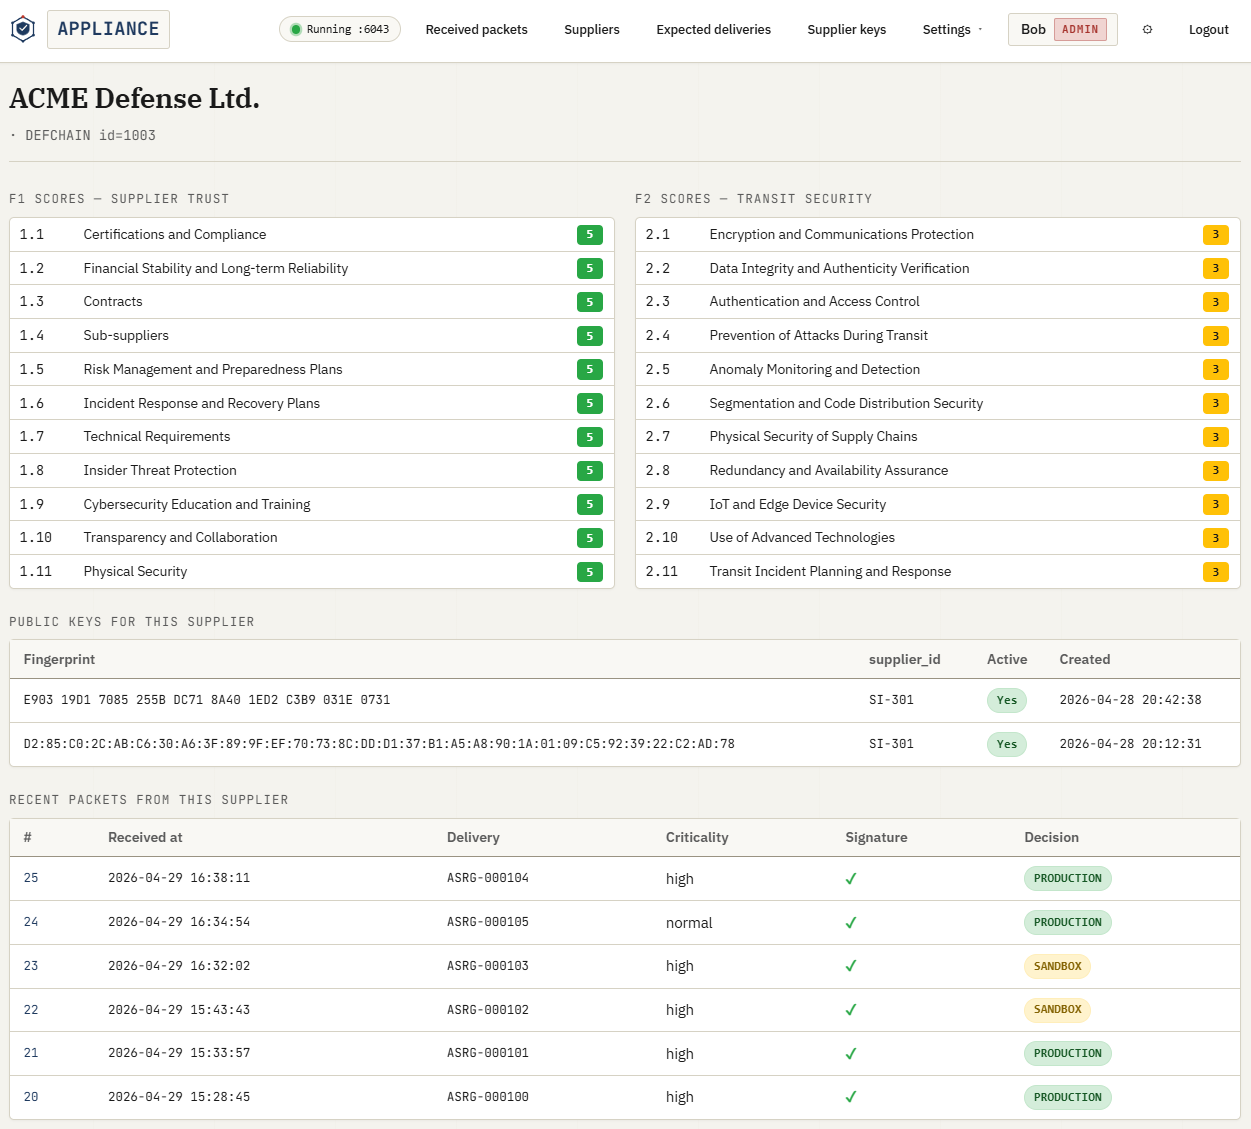Click the Yes active badge for first key
Viewport: 1251px width, 1129px height.
pyautogui.click(x=1007, y=700)
